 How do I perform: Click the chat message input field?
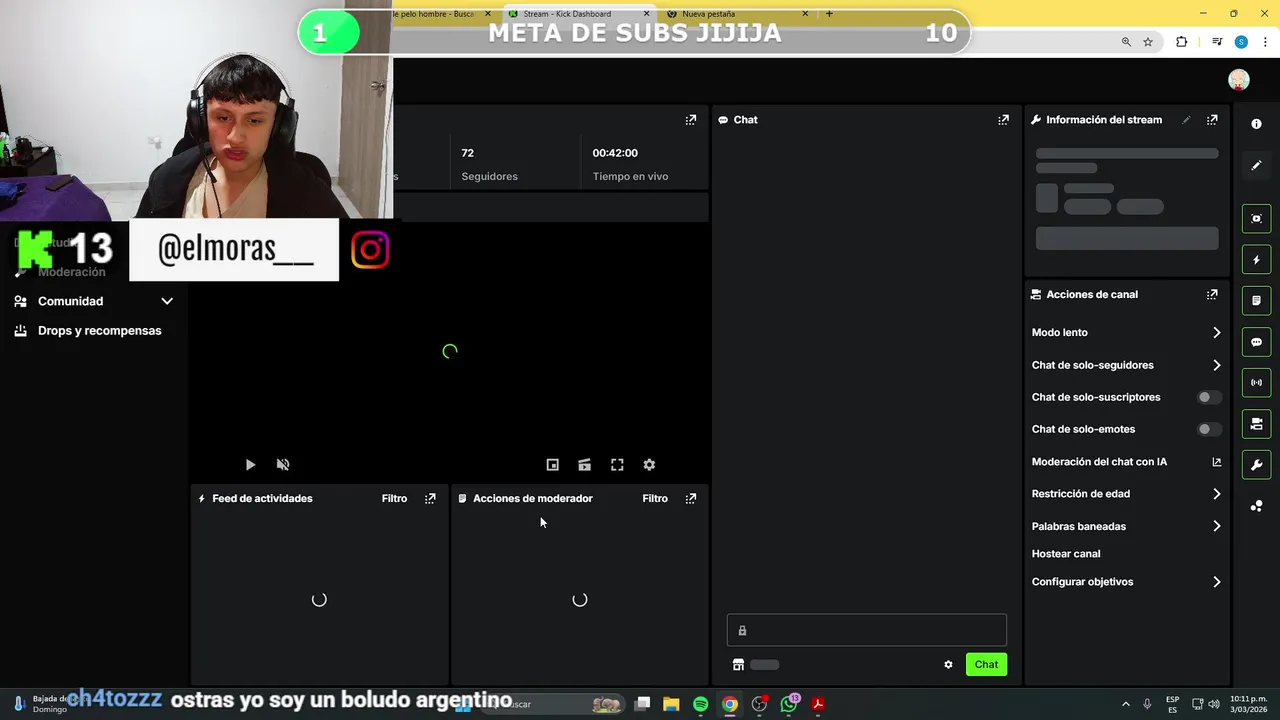866,630
